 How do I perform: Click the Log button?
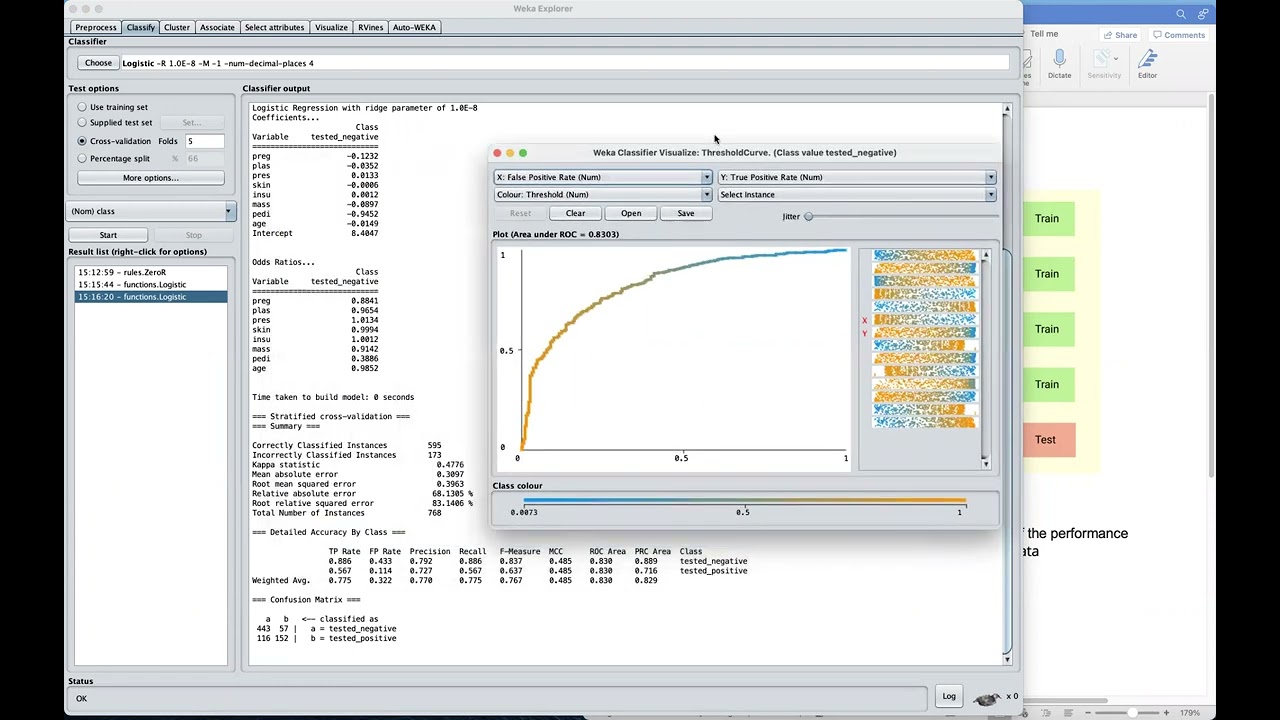coord(949,696)
